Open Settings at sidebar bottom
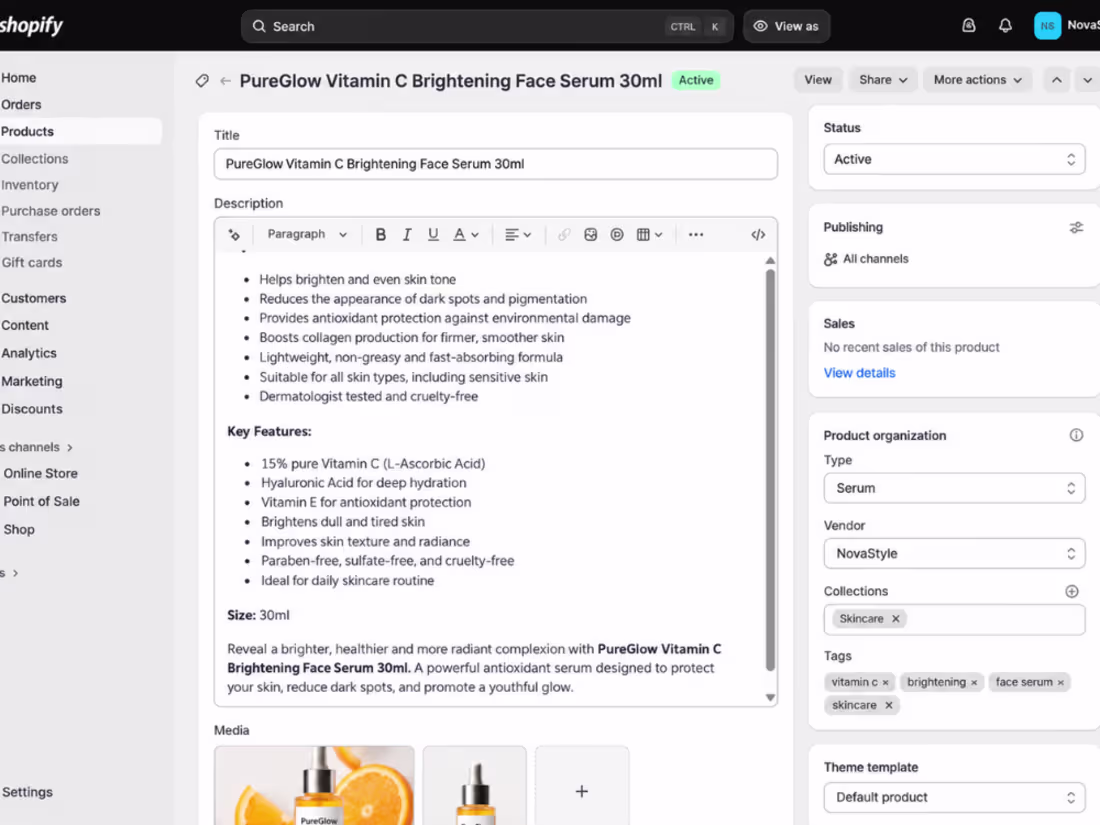The height and width of the screenshot is (825, 1100). (x=27, y=792)
